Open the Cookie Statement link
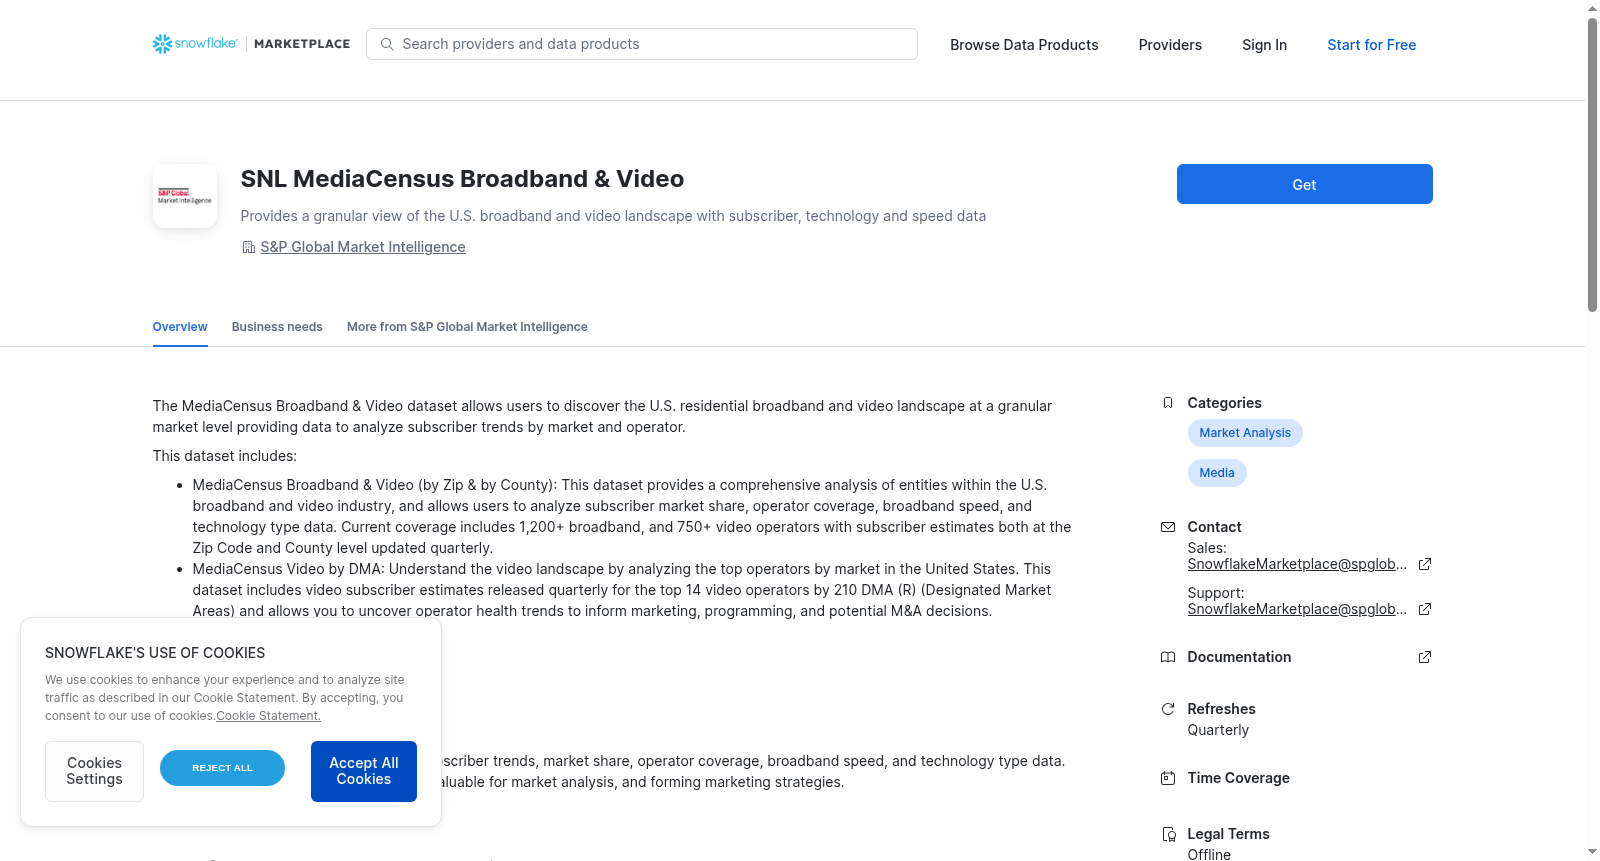1600x861 pixels. [268, 716]
